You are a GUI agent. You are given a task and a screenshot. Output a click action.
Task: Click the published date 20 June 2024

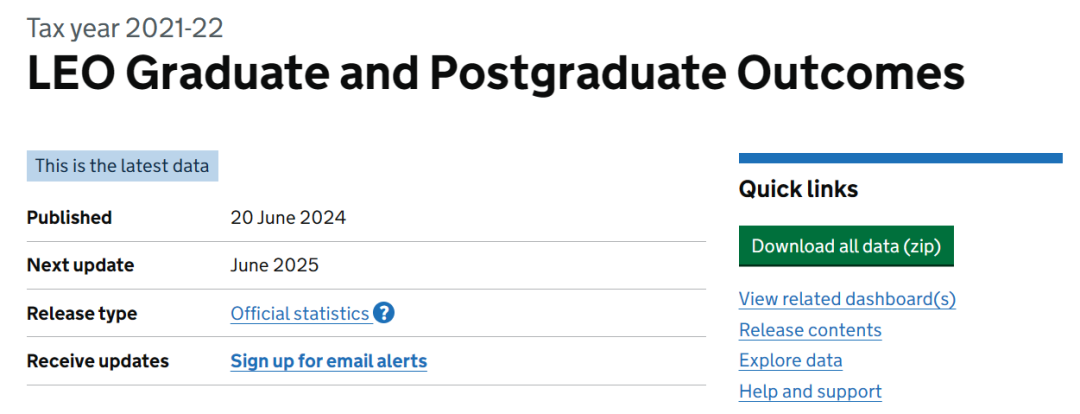(288, 217)
